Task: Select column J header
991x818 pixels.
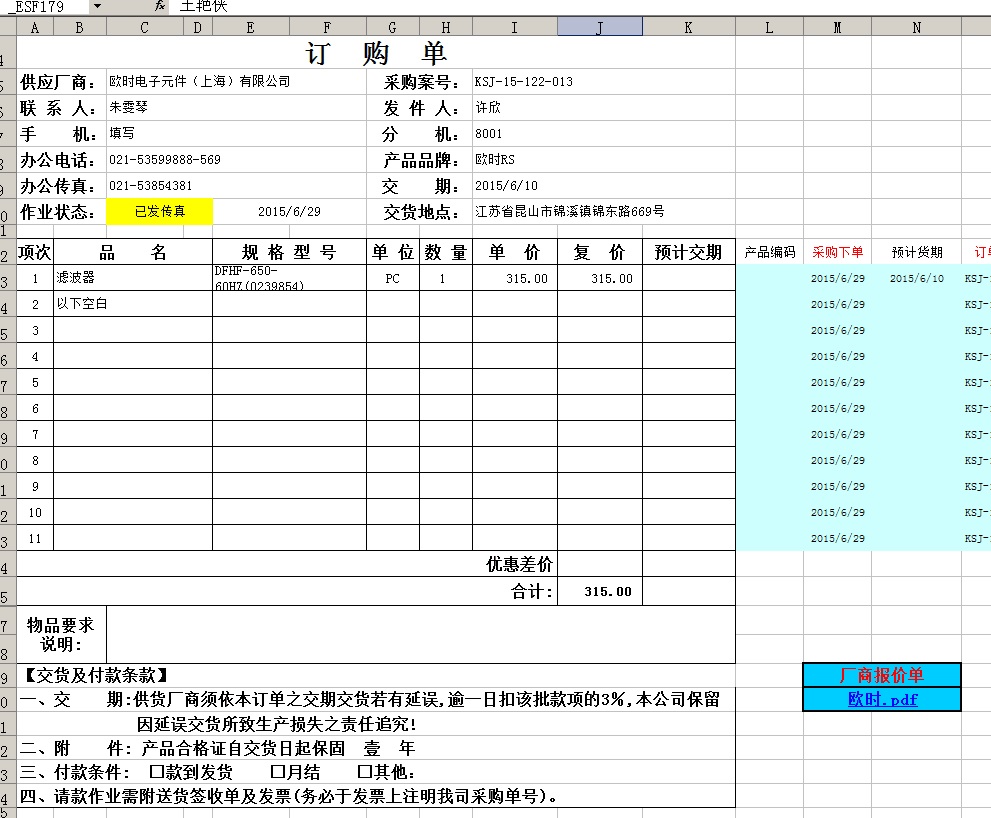Action: point(600,28)
